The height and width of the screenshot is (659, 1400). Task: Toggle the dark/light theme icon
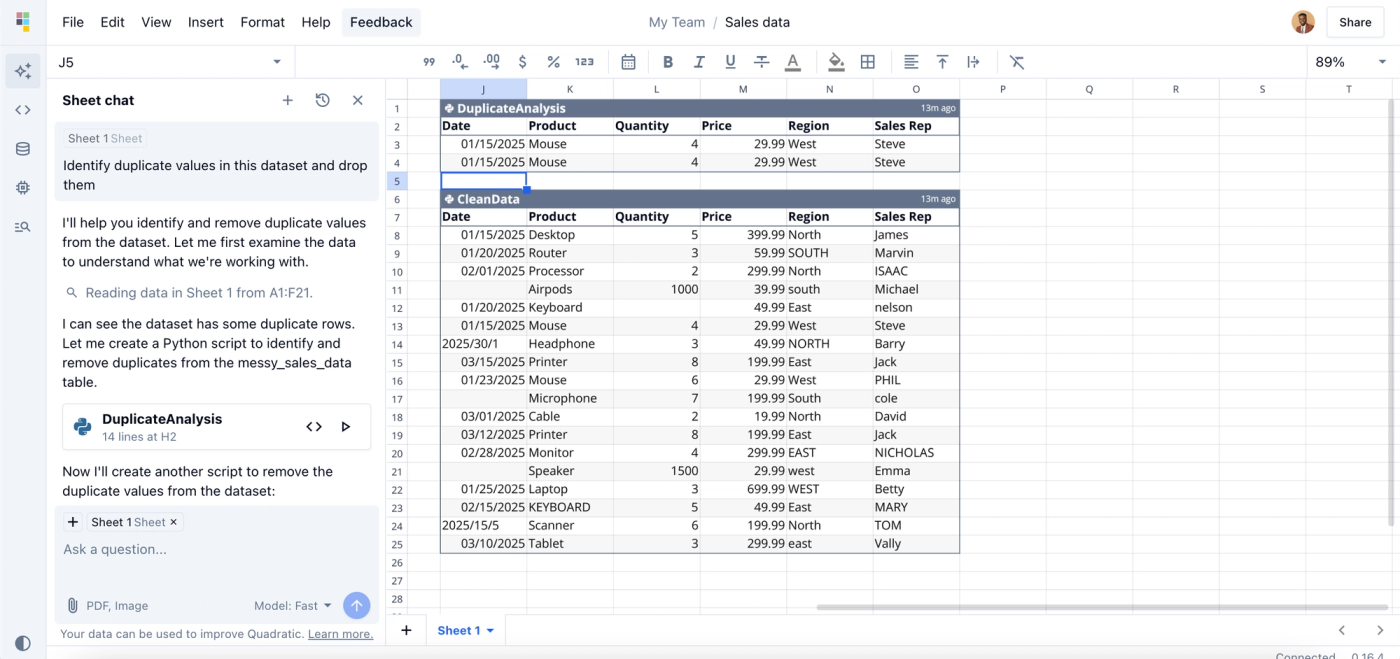point(23,643)
